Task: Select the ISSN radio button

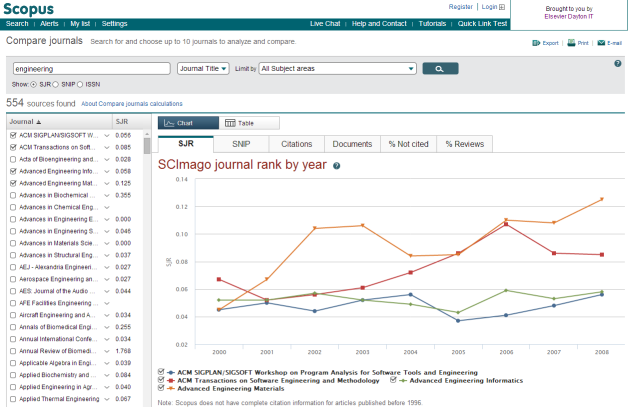Action: (80, 85)
